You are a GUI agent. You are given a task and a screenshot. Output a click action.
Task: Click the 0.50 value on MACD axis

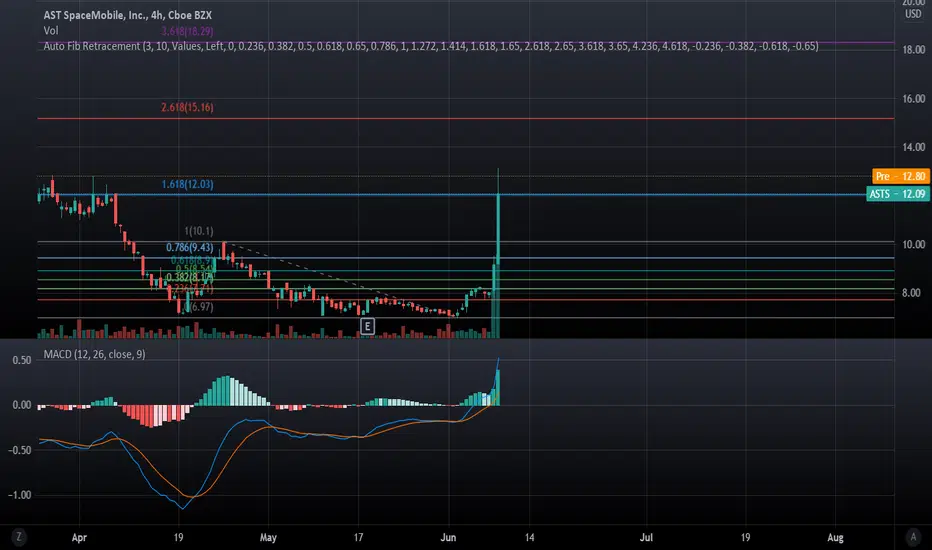(x=22, y=360)
